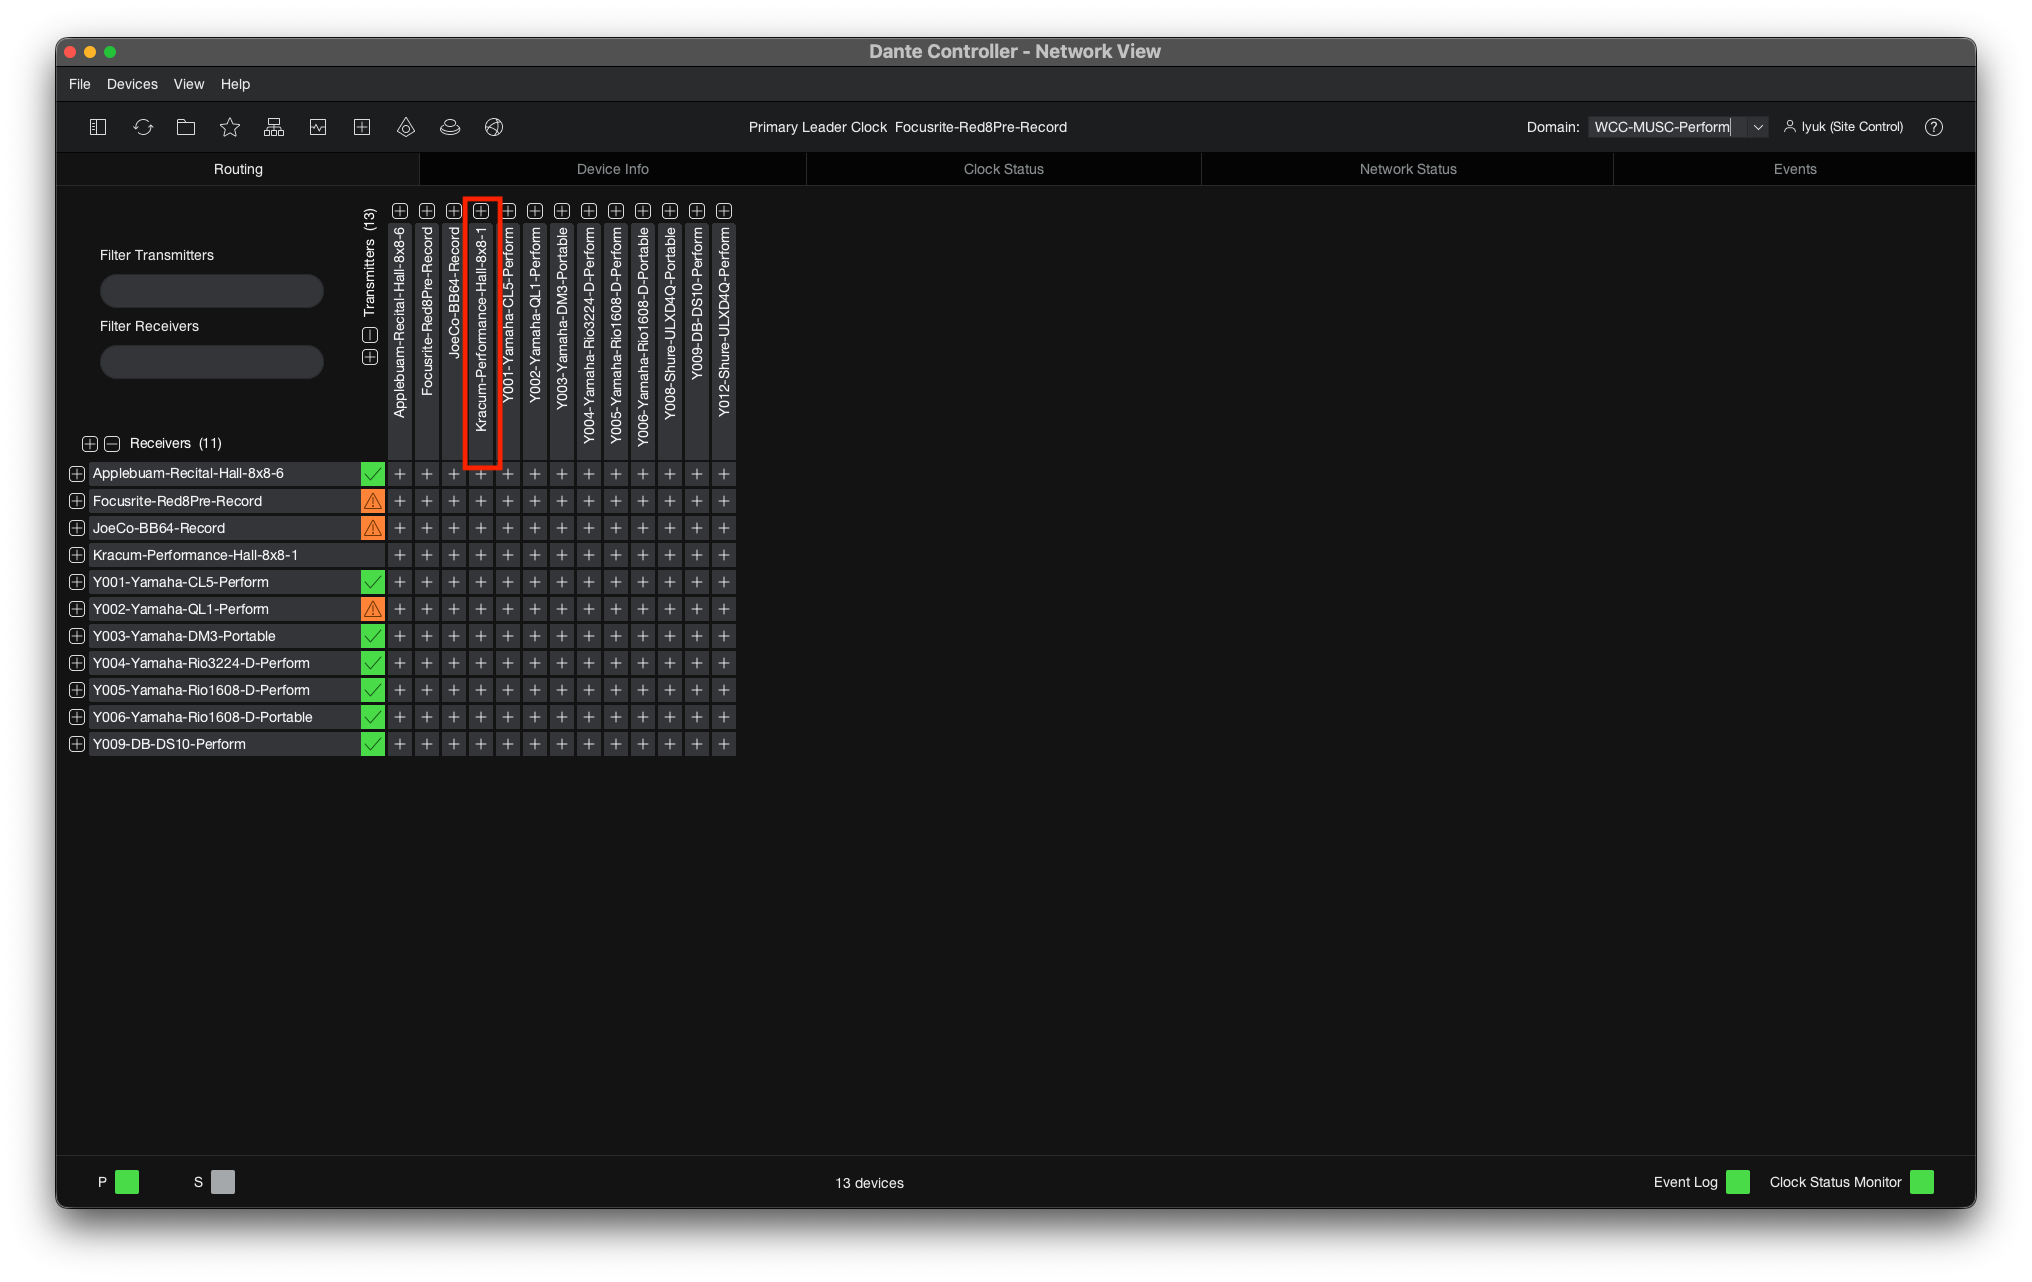
Task: Switch to the Clock Status tab
Action: click(1003, 169)
